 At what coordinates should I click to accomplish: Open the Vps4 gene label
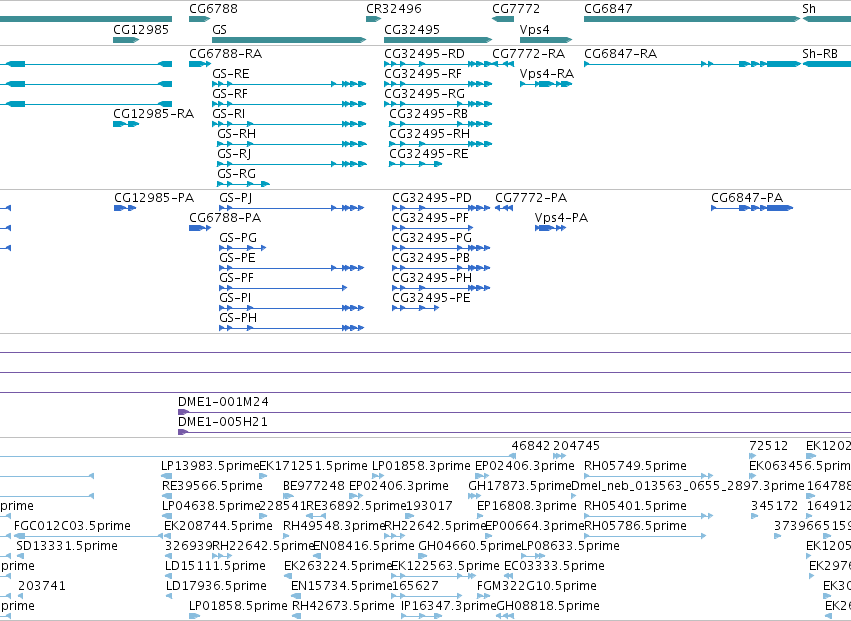coord(535,30)
